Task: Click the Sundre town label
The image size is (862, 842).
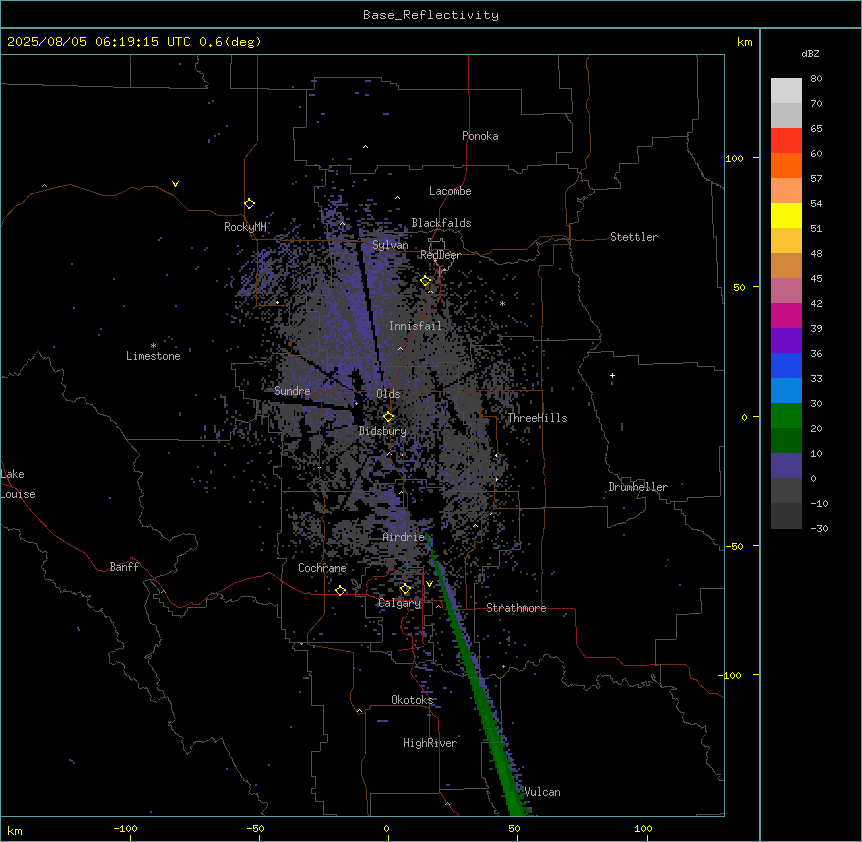Action: click(x=292, y=391)
